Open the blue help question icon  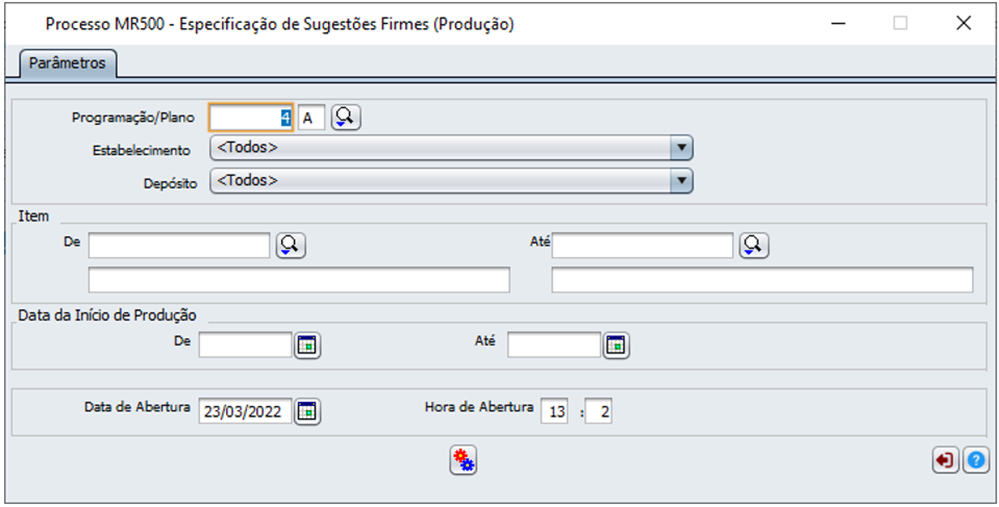coord(976,460)
